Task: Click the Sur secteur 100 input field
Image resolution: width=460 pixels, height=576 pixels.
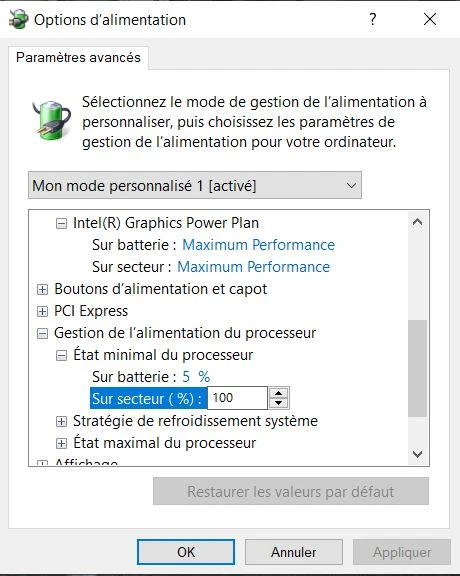Action: (237, 398)
